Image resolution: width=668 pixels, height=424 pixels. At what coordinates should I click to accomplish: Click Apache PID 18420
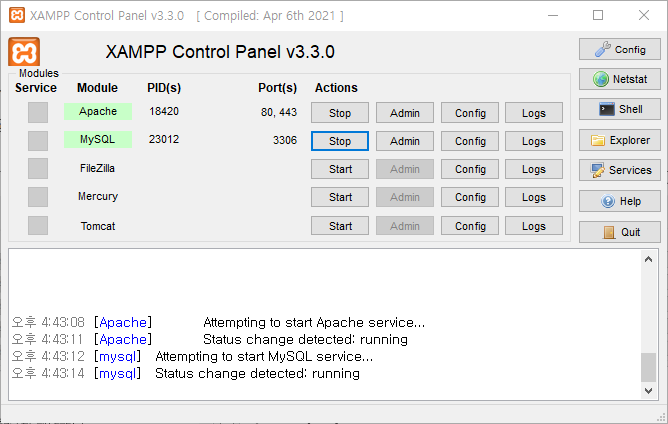coord(164,111)
